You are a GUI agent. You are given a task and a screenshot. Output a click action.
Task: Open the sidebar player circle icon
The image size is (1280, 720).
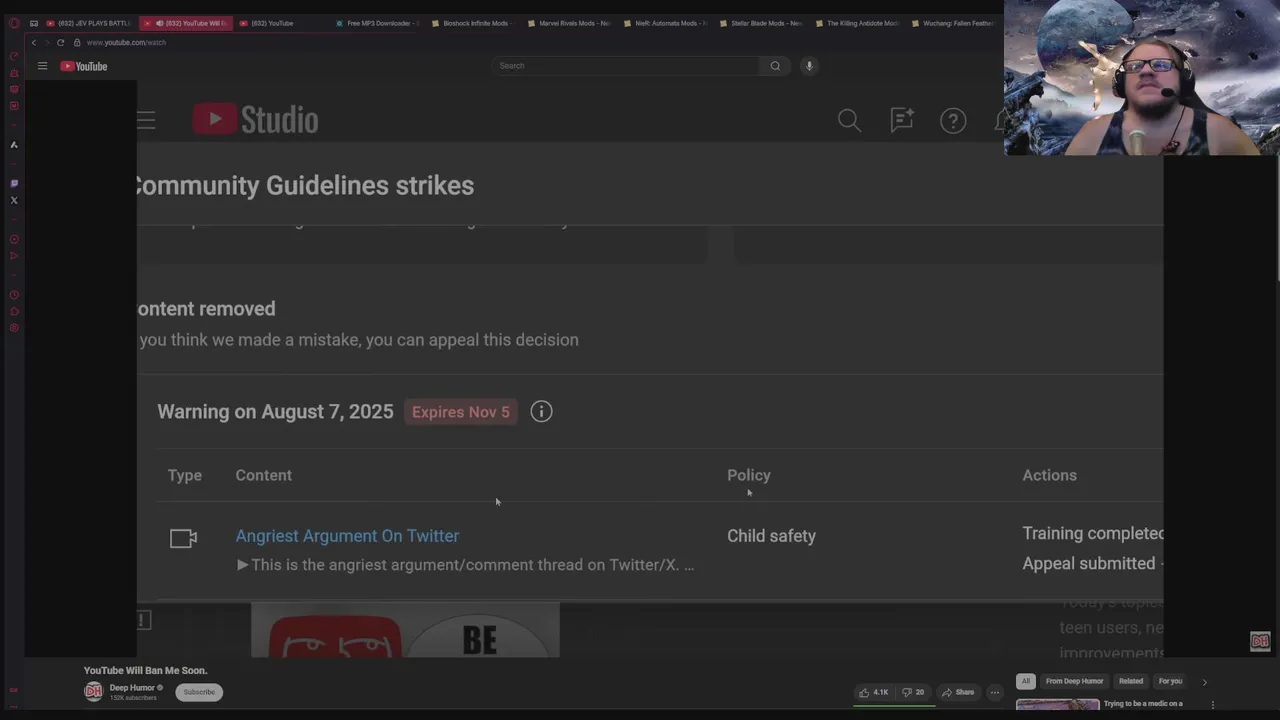(x=14, y=239)
